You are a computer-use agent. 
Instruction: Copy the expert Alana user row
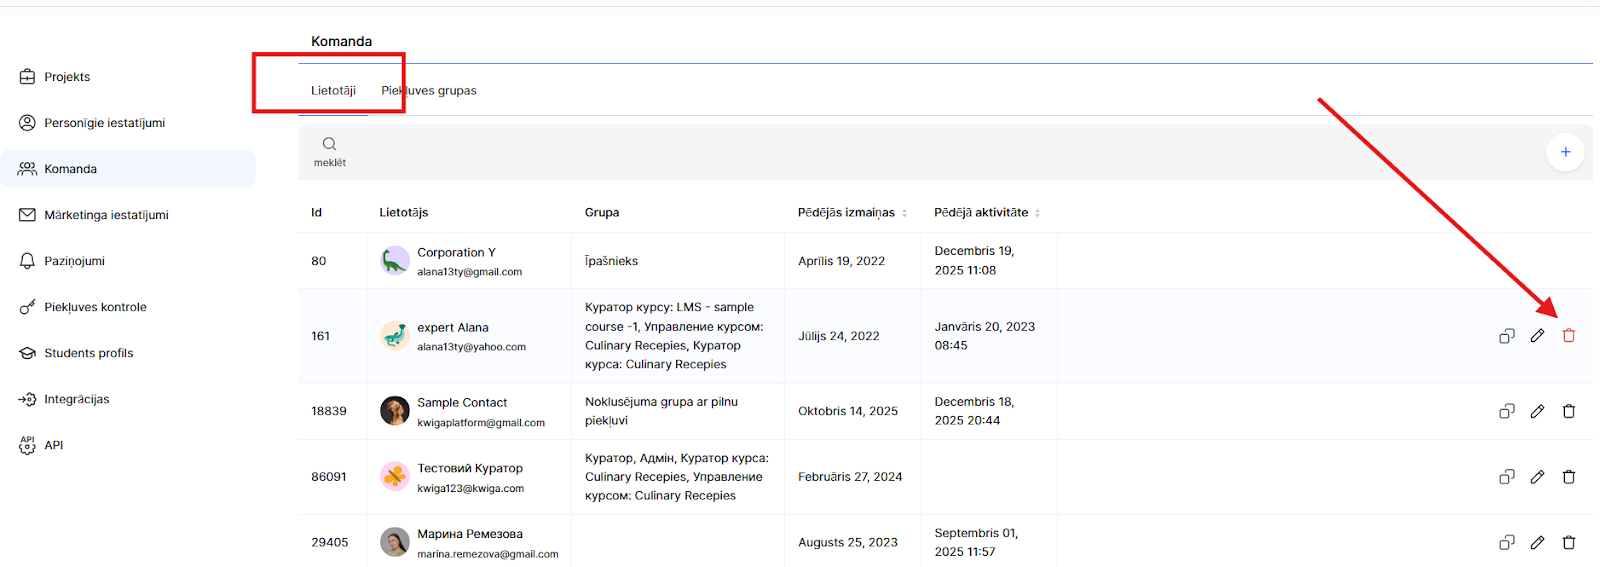coord(1506,336)
